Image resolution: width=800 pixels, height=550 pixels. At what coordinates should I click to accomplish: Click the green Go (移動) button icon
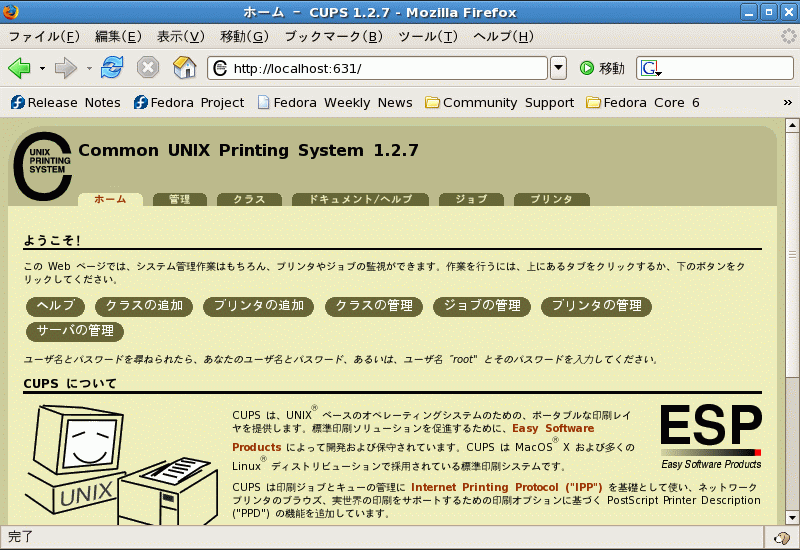pos(587,68)
